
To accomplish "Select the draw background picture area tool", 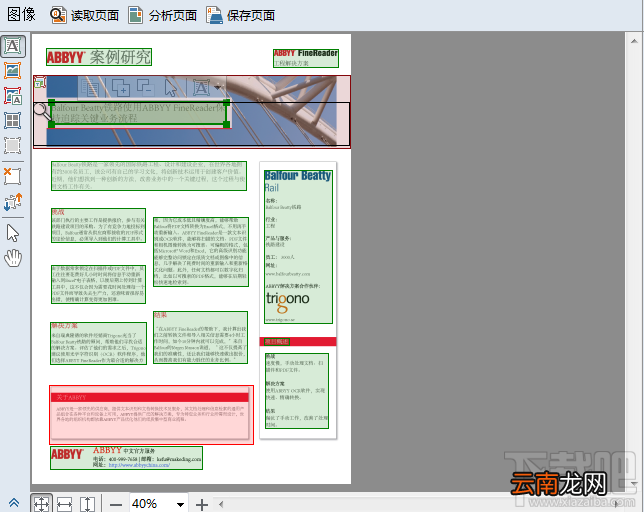I will pos(13,96).
